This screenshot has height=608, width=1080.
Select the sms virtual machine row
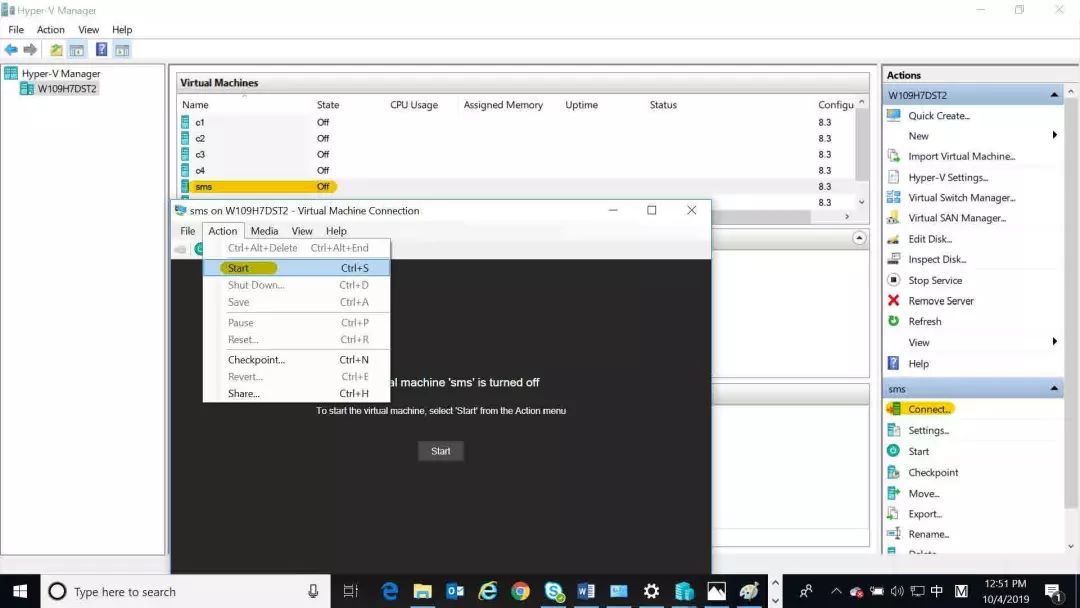pyautogui.click(x=517, y=187)
